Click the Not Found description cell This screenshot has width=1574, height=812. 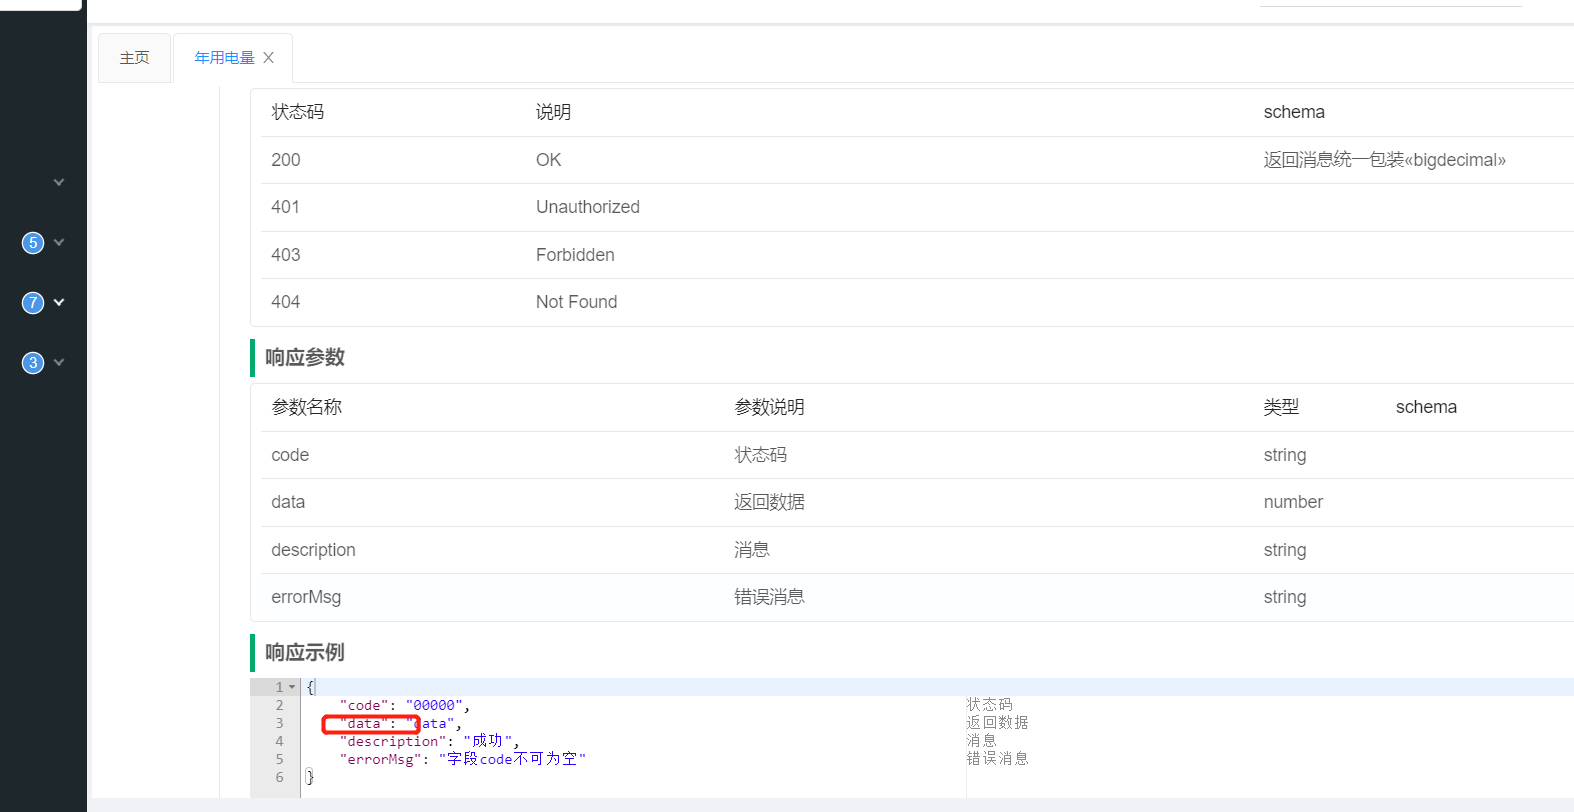point(576,302)
